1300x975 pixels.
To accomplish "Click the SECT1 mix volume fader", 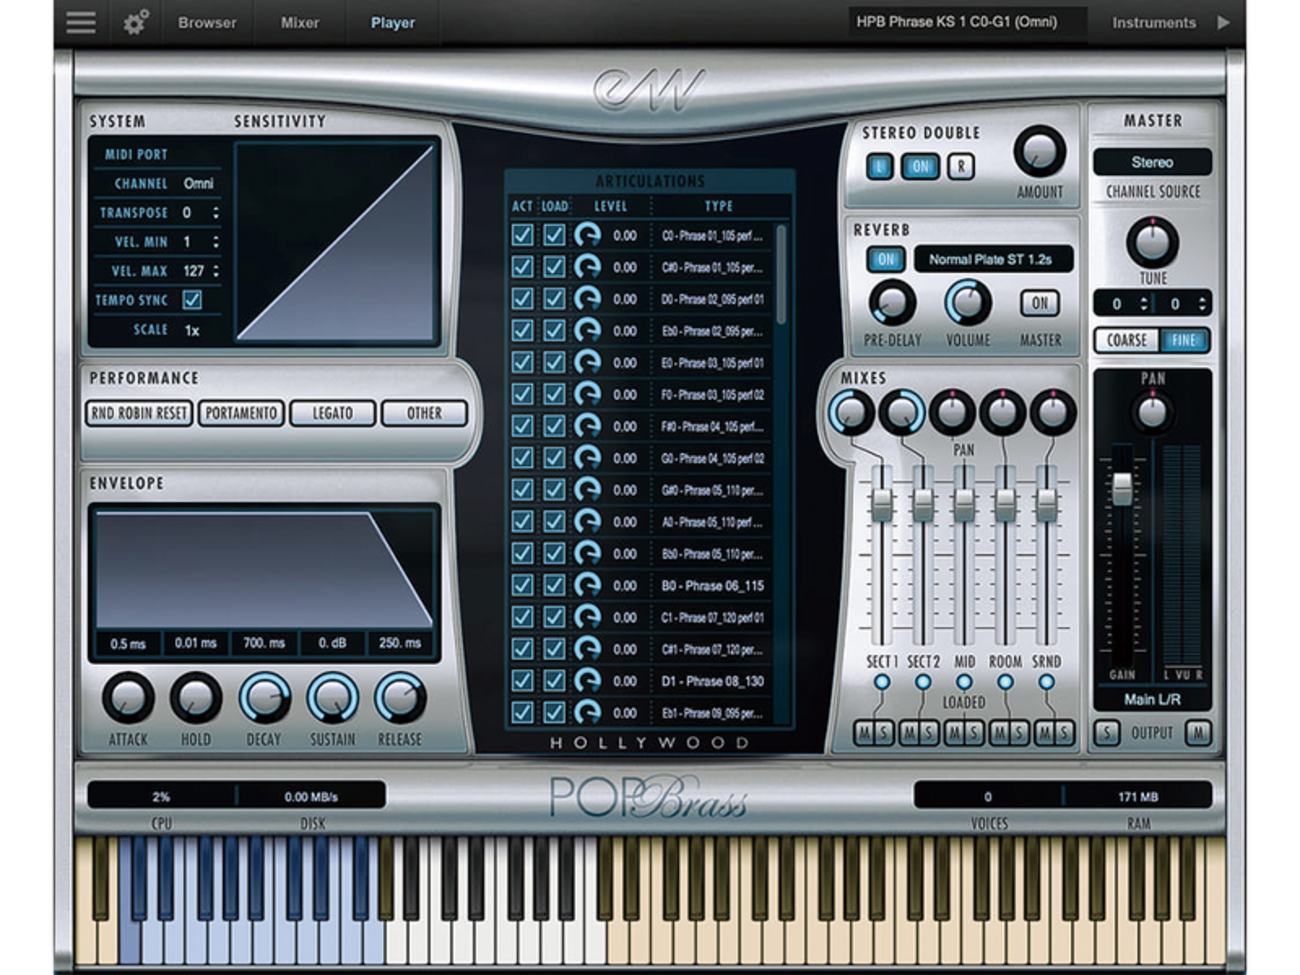I will click(881, 505).
